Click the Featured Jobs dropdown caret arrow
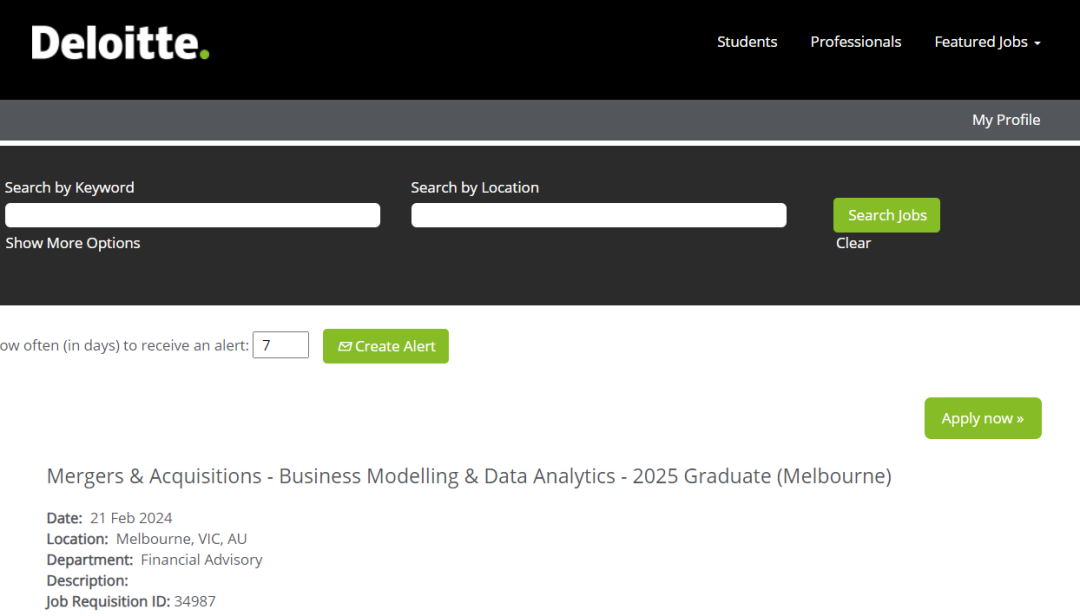 1037,43
